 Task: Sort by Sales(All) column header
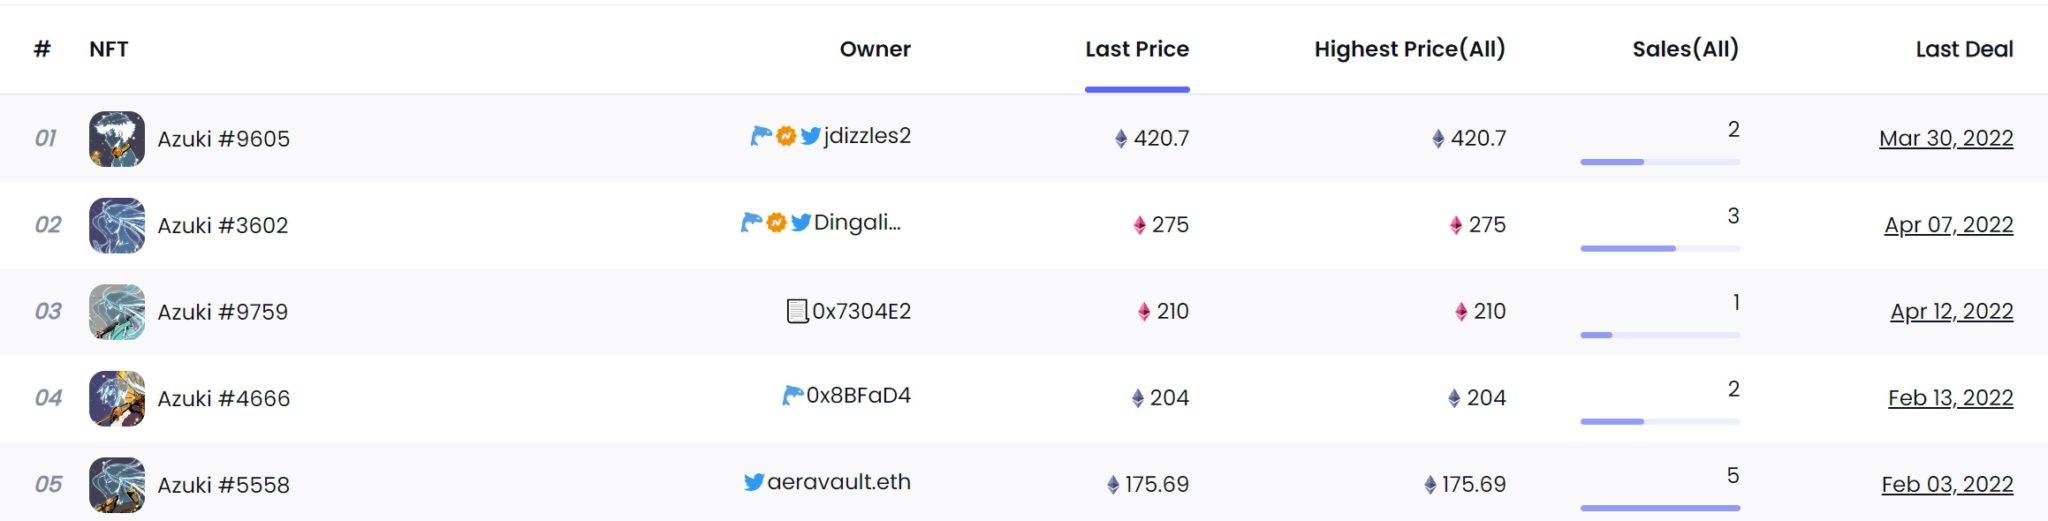point(1685,49)
